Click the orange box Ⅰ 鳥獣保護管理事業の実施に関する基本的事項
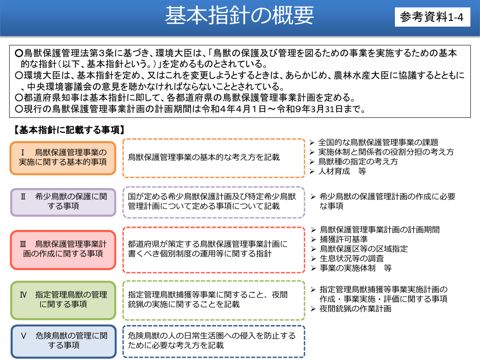Screen dimensions: 480x360 click(63, 158)
